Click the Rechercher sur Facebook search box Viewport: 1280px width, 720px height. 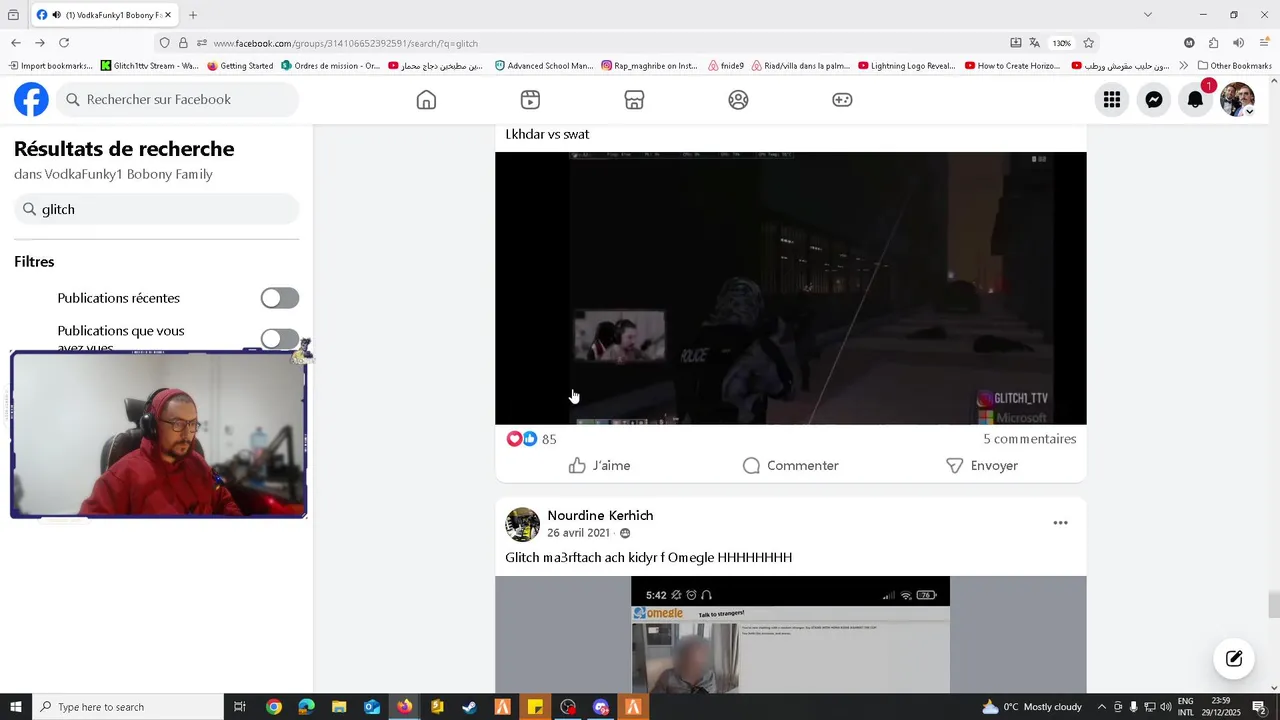point(176,99)
